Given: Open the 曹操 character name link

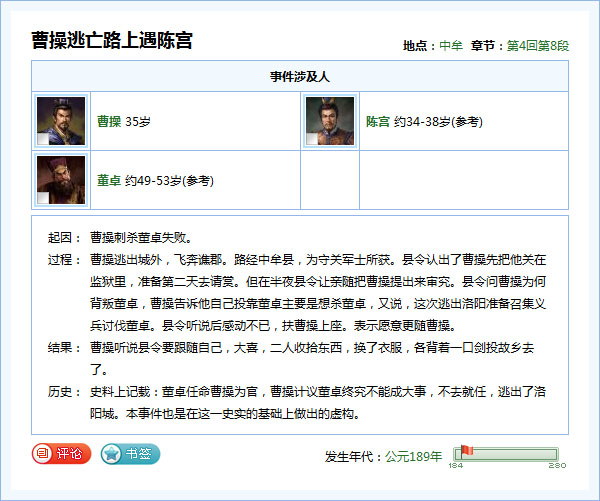Looking at the screenshot, I should pyautogui.click(x=109, y=122).
